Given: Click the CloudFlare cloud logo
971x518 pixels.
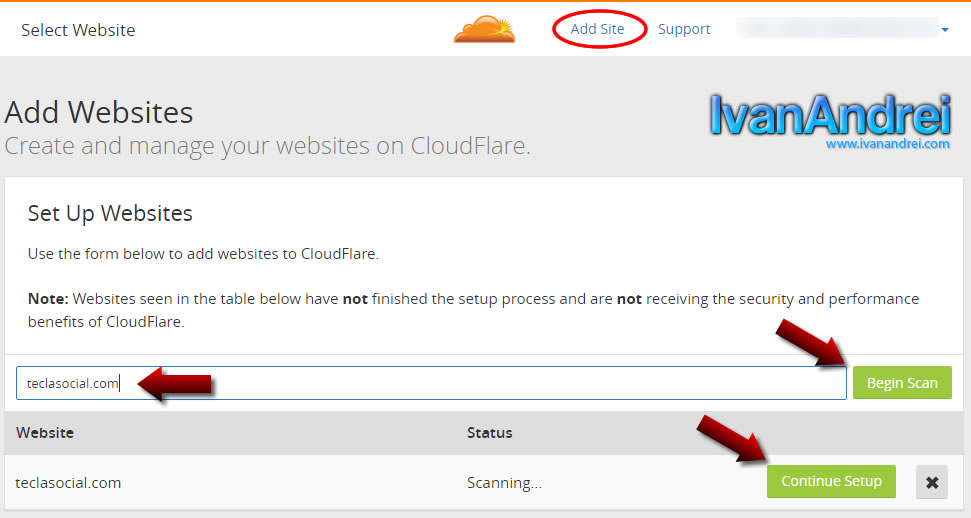Looking at the screenshot, I should 484,29.
